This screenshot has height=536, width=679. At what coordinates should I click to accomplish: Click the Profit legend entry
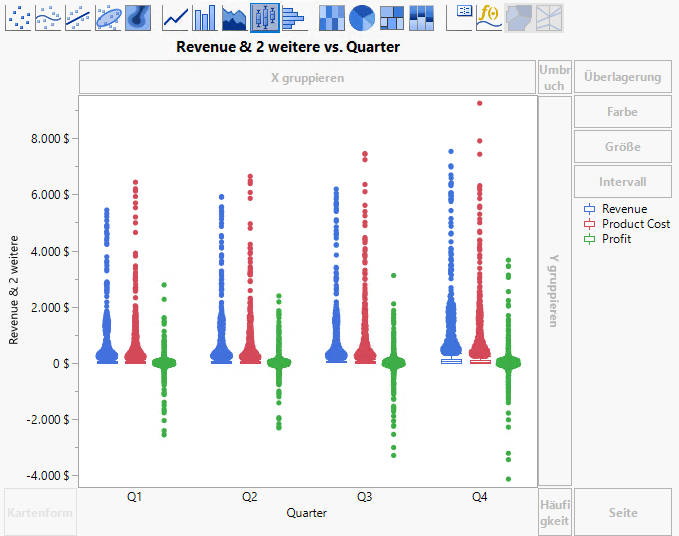tap(616, 239)
